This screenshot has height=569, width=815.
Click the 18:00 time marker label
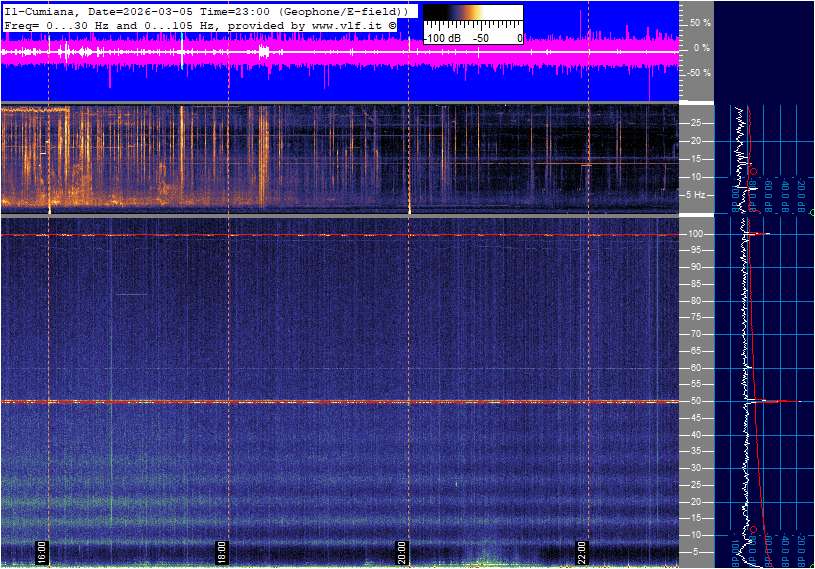(x=222, y=553)
